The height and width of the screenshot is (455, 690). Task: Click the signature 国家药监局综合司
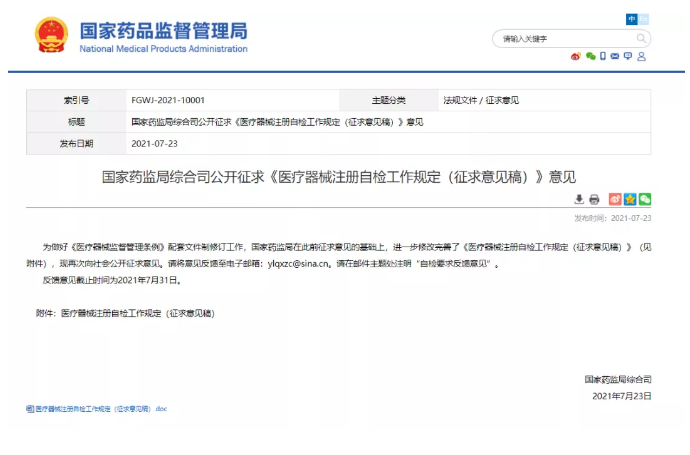click(x=618, y=379)
